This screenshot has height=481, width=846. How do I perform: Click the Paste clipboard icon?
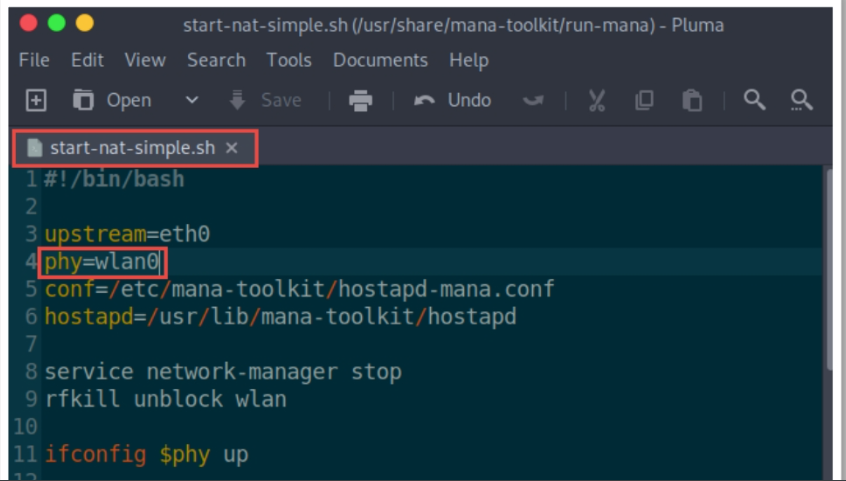[x=691, y=100]
